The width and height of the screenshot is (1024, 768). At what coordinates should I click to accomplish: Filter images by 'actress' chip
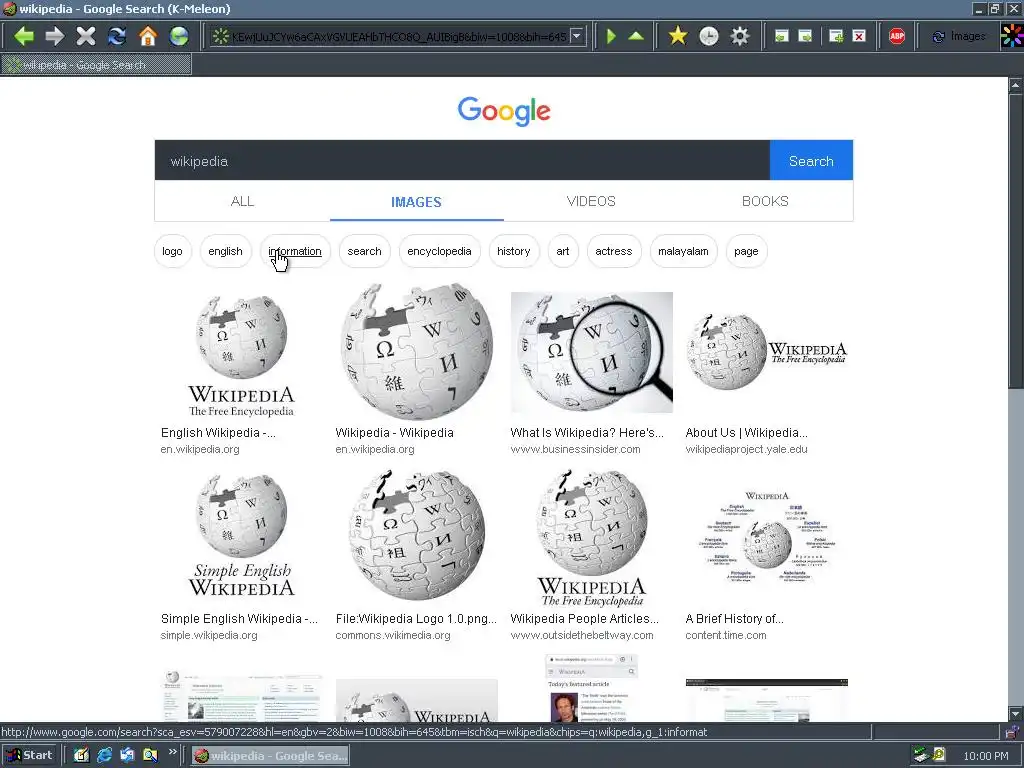(x=614, y=251)
